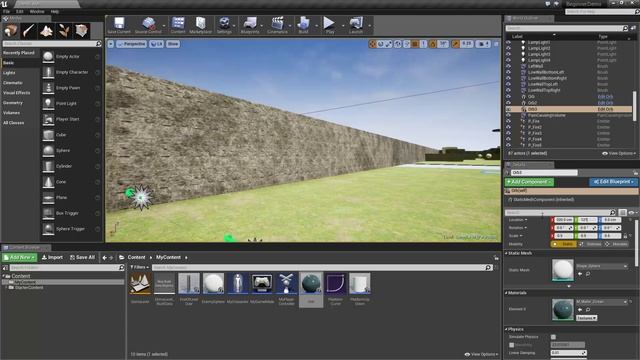
Task: Select the Sphere Trigger icon
Action: pyautogui.click(x=48, y=229)
